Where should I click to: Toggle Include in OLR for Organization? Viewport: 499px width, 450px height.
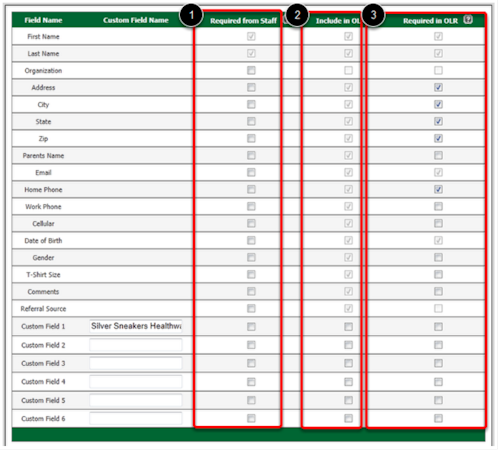click(348, 70)
